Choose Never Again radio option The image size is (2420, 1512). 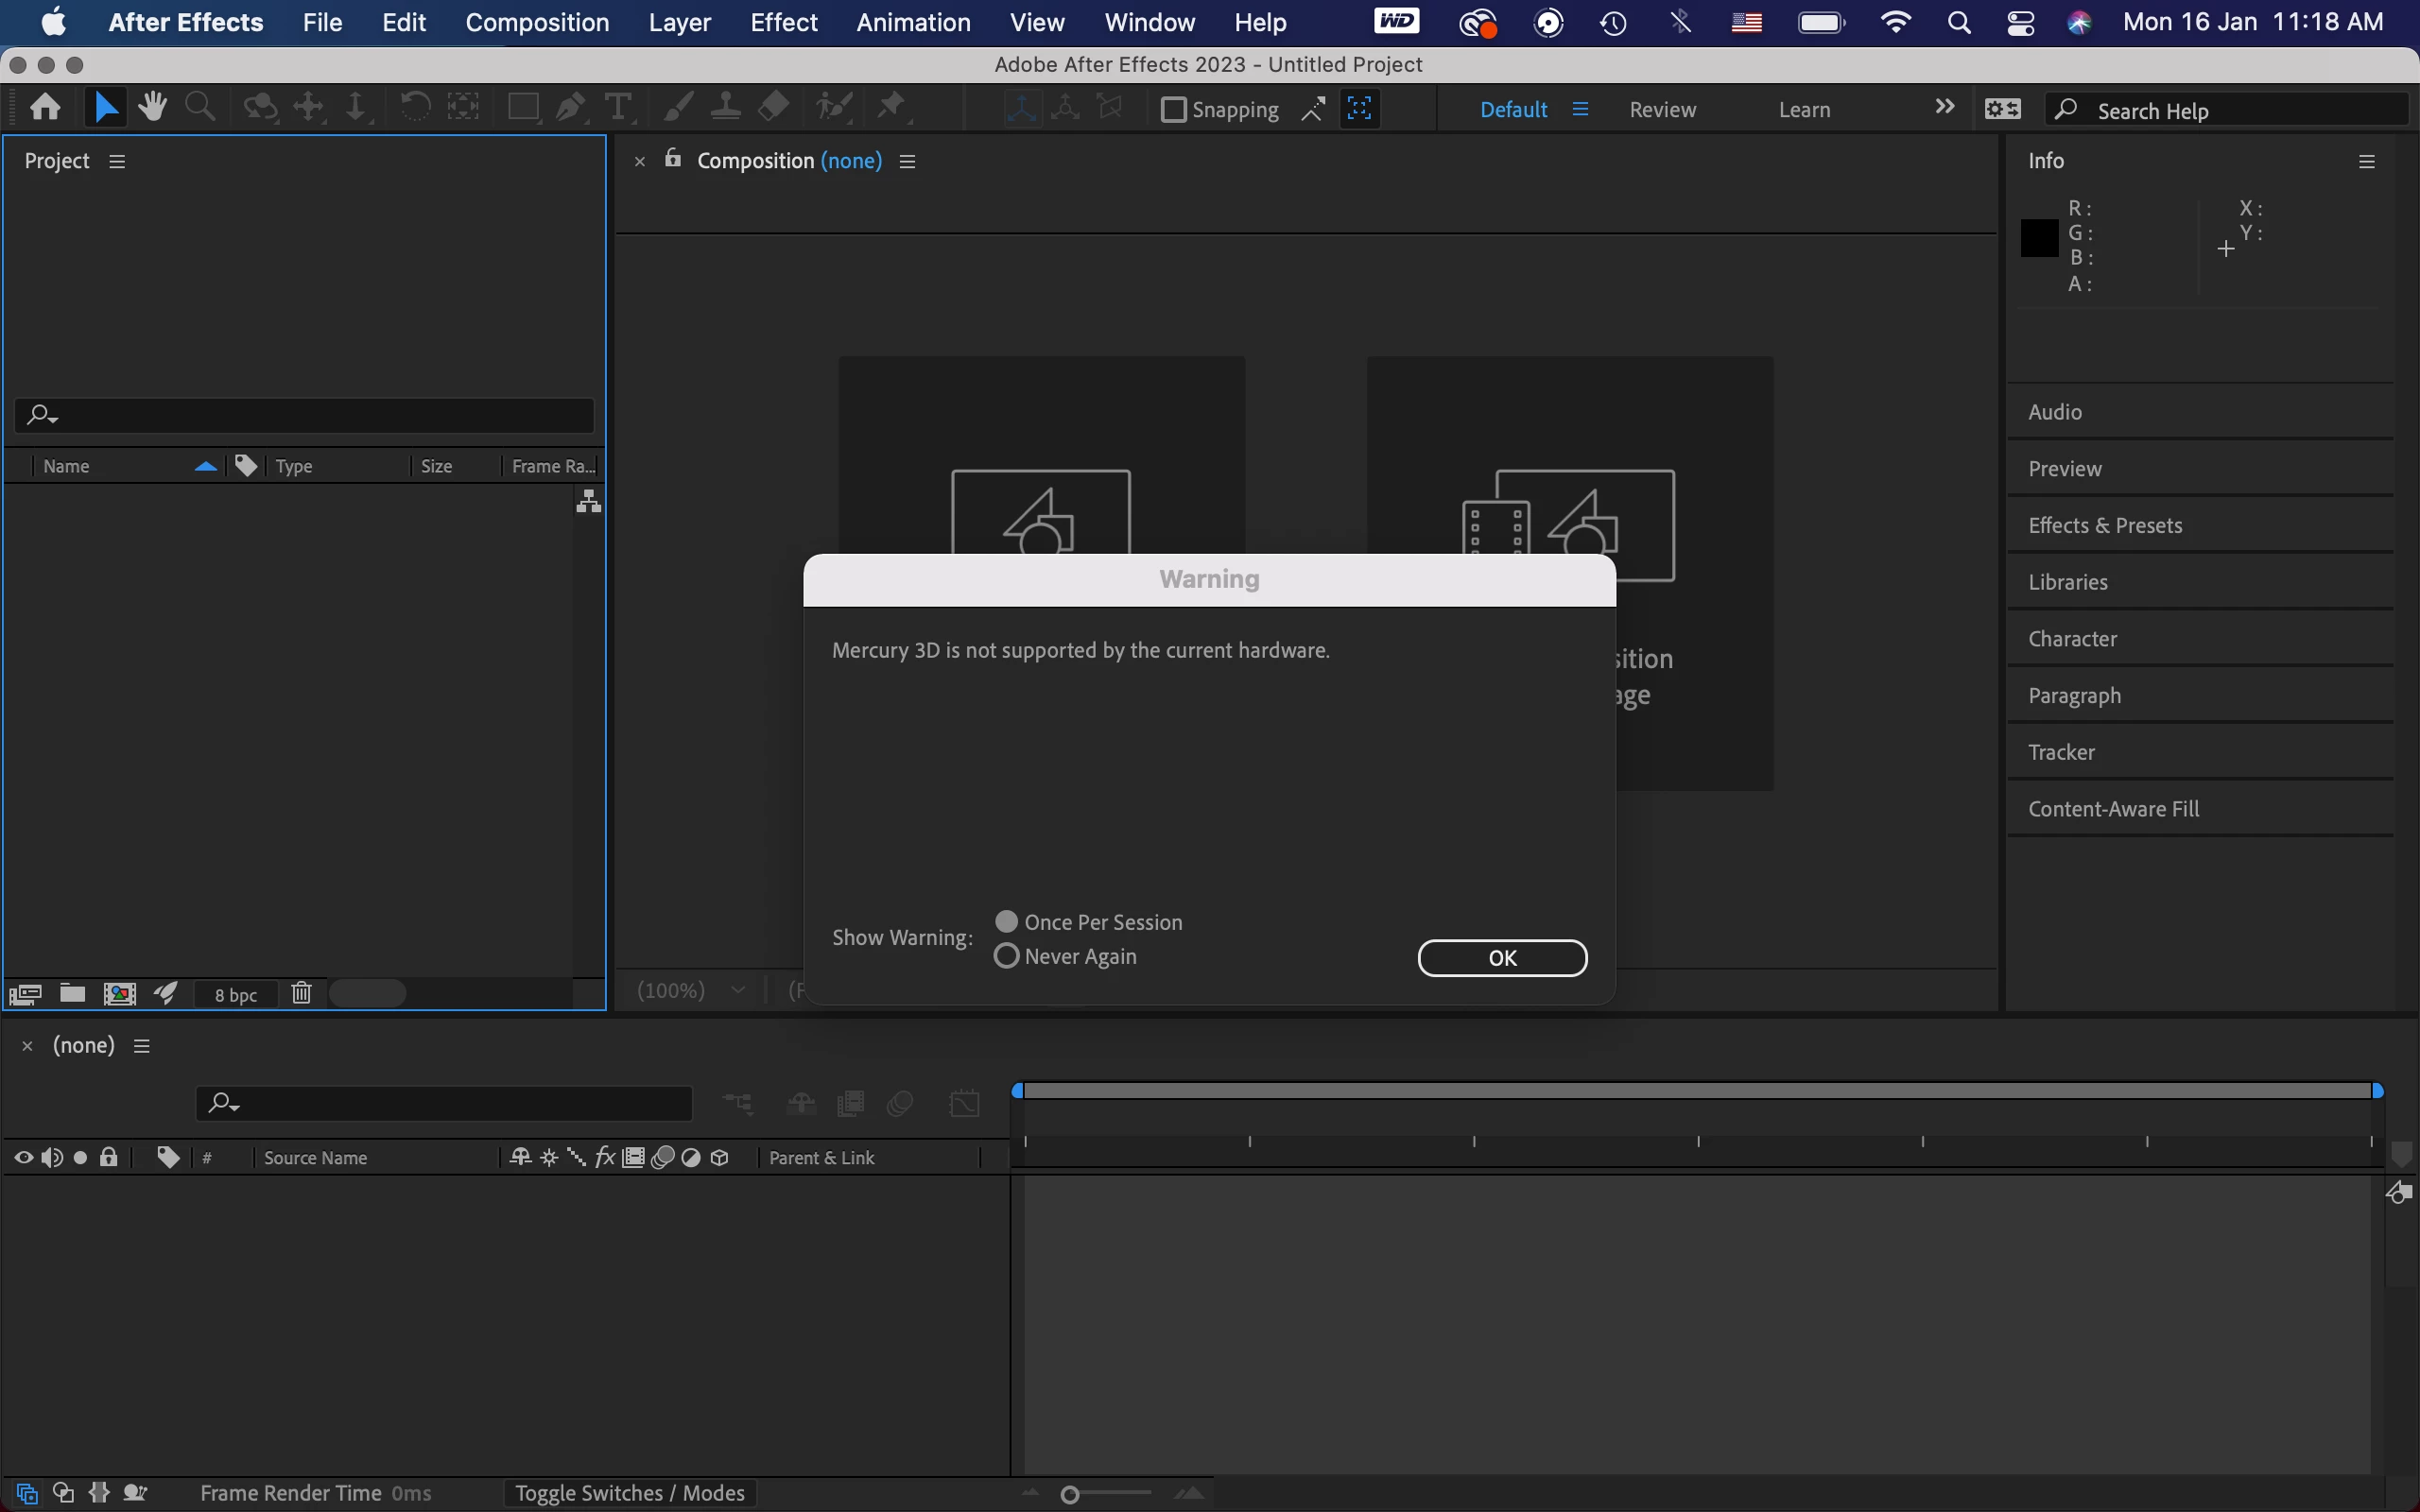click(1007, 956)
